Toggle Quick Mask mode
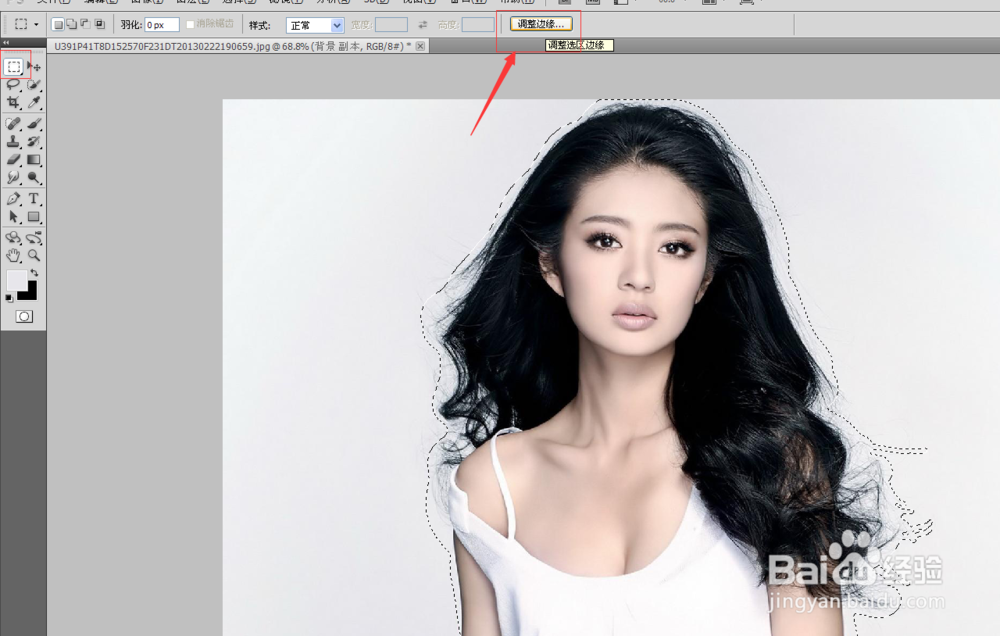The image size is (1000, 636). point(24,316)
